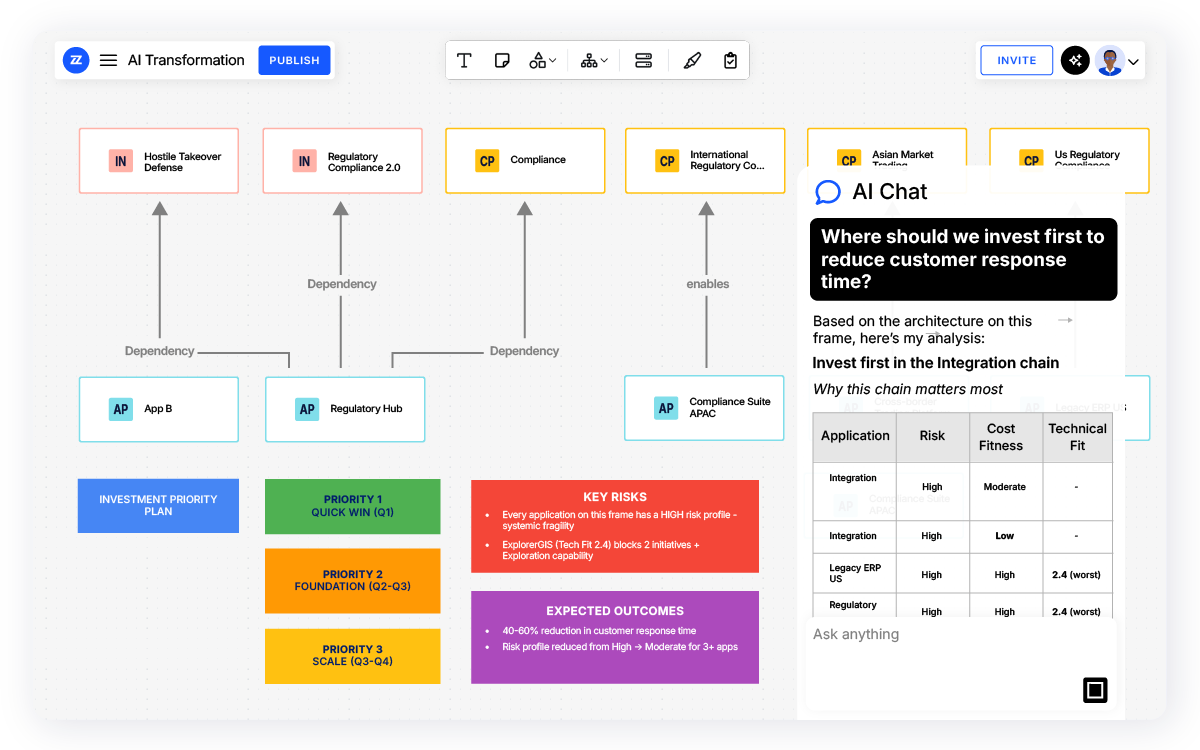The image size is (1200, 750).
Task: Select the red Key Risks box
Action: point(615,526)
